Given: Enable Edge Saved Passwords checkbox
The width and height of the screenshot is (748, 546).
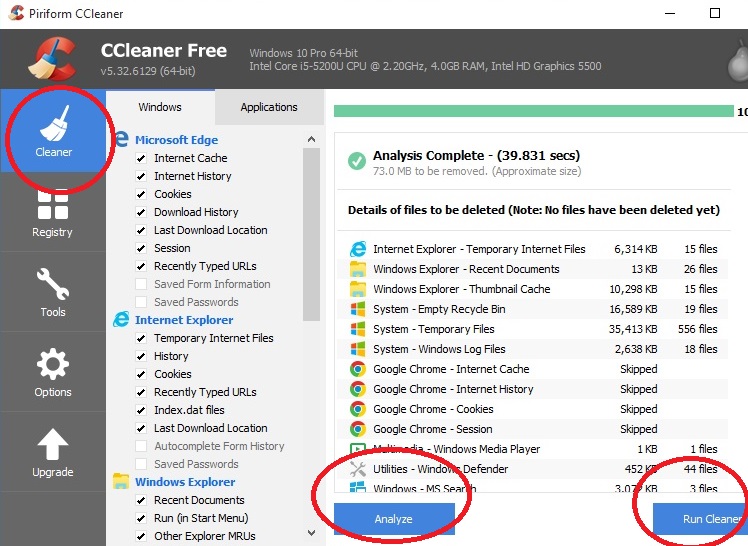Looking at the screenshot, I should tap(141, 302).
